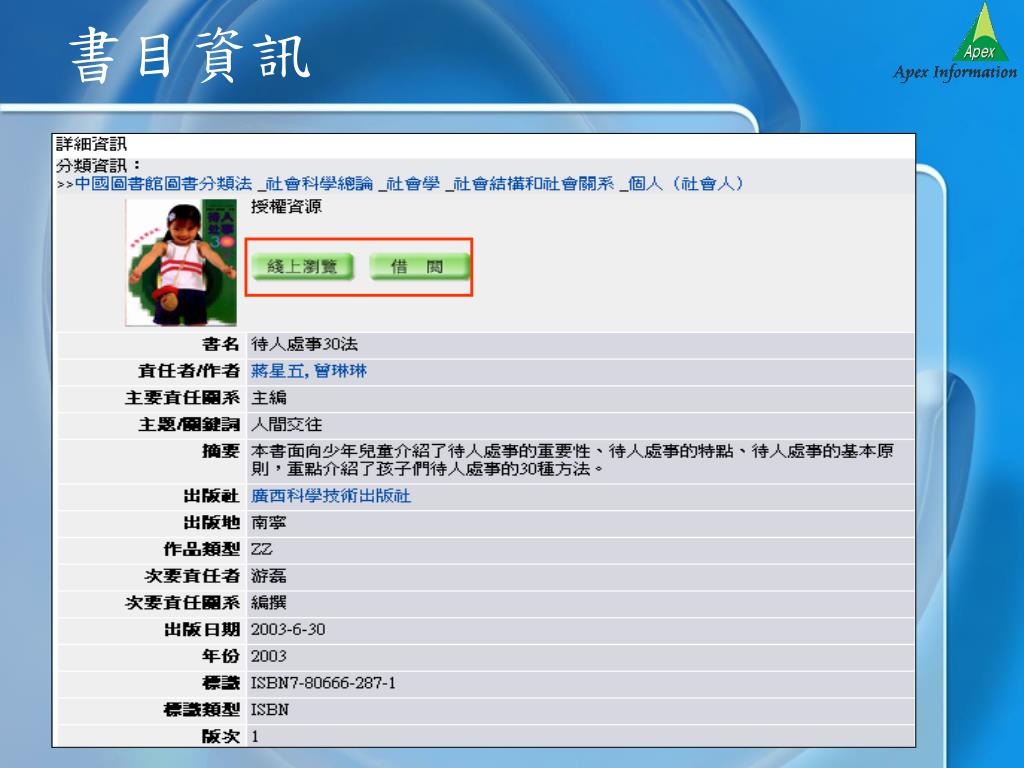Click the 責任者/作者 field label
The height and width of the screenshot is (768, 1024).
189,371
